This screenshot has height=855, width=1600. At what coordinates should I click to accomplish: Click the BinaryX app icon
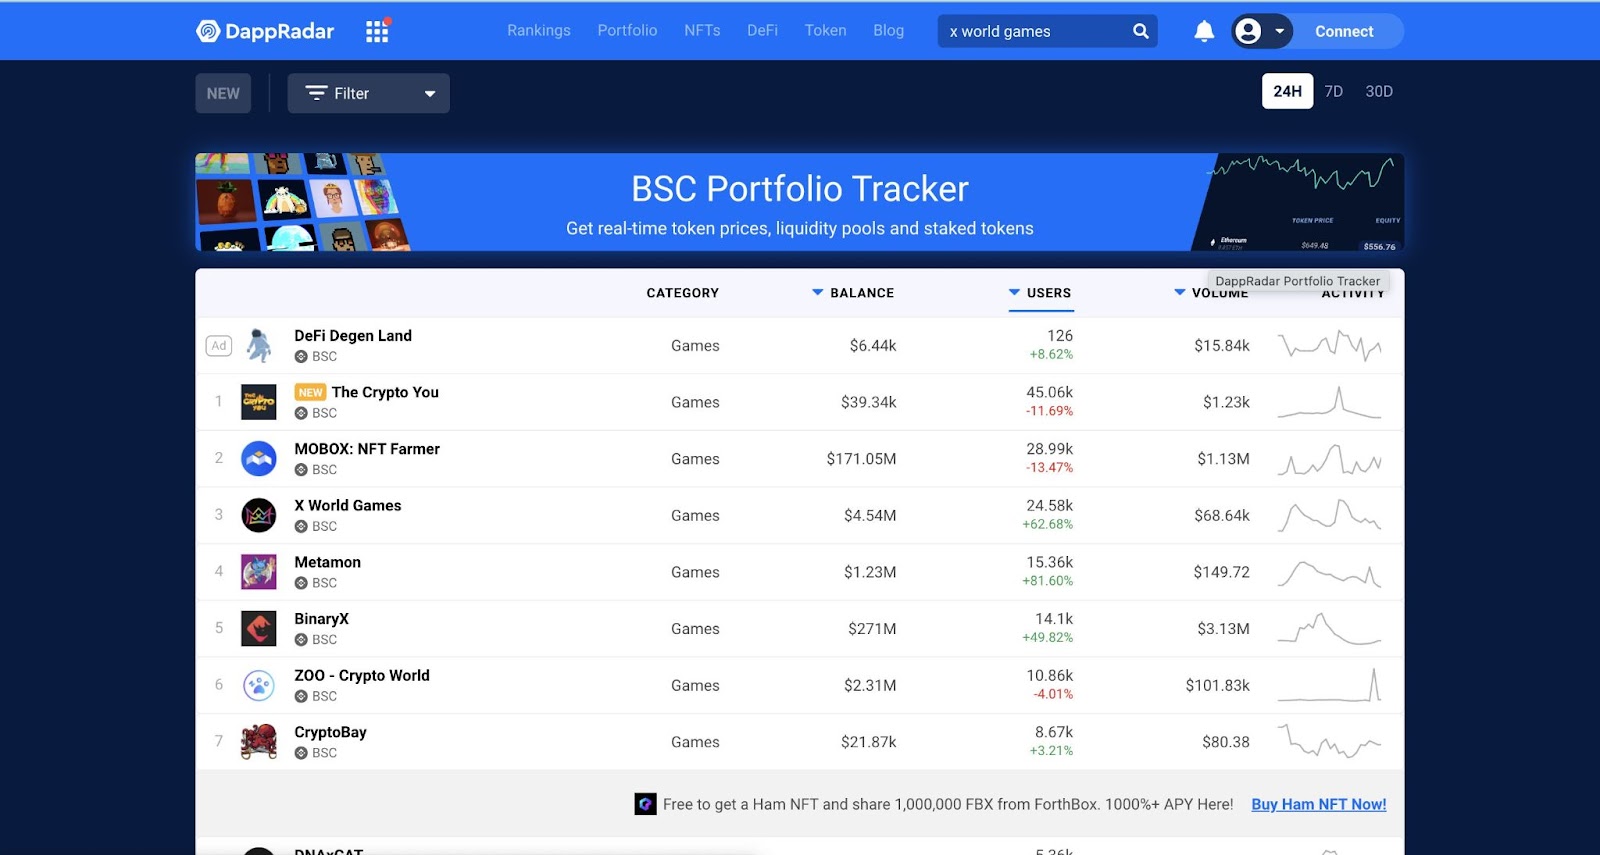click(x=259, y=629)
